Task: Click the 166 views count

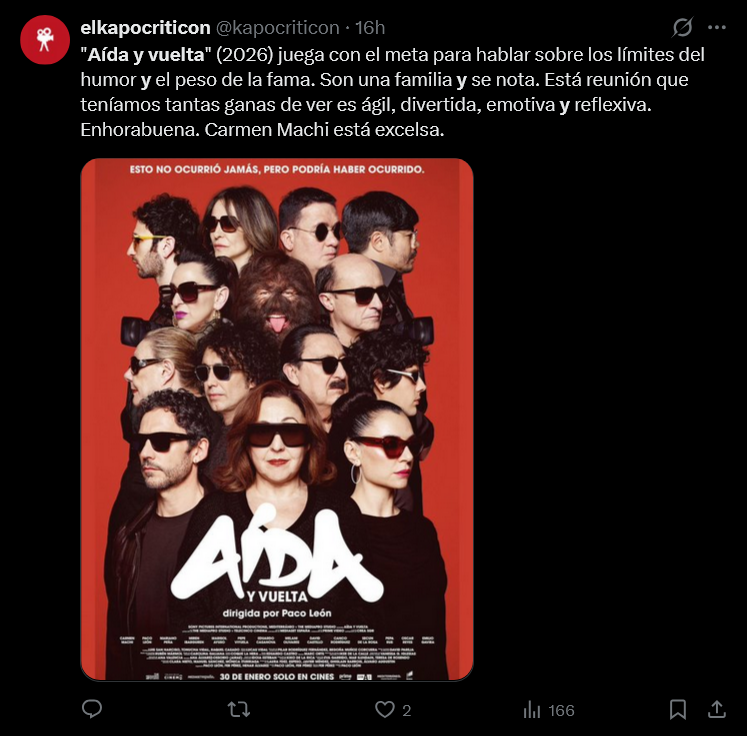Action: pyautogui.click(x=561, y=710)
